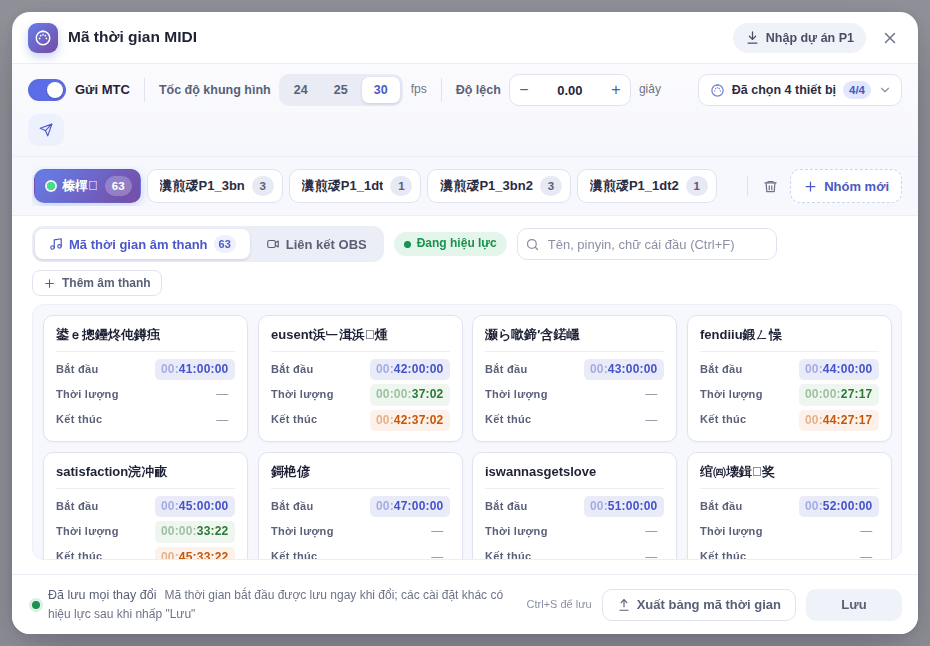Screen dimensions: 930x646
Task: Click the magnifier icon in search box
Action: tap(533, 244)
